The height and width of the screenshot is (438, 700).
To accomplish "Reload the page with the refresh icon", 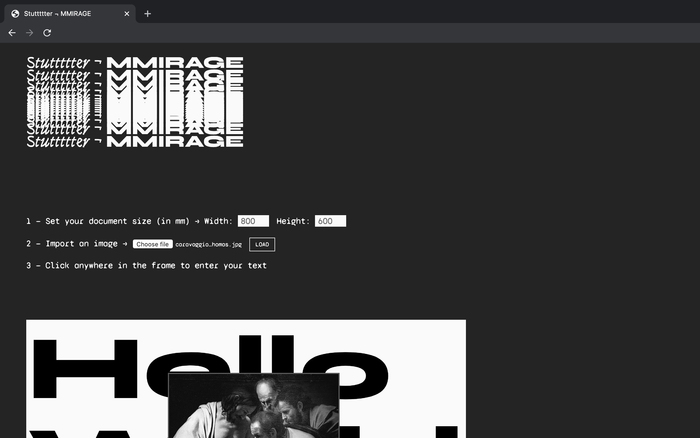I will click(47, 33).
